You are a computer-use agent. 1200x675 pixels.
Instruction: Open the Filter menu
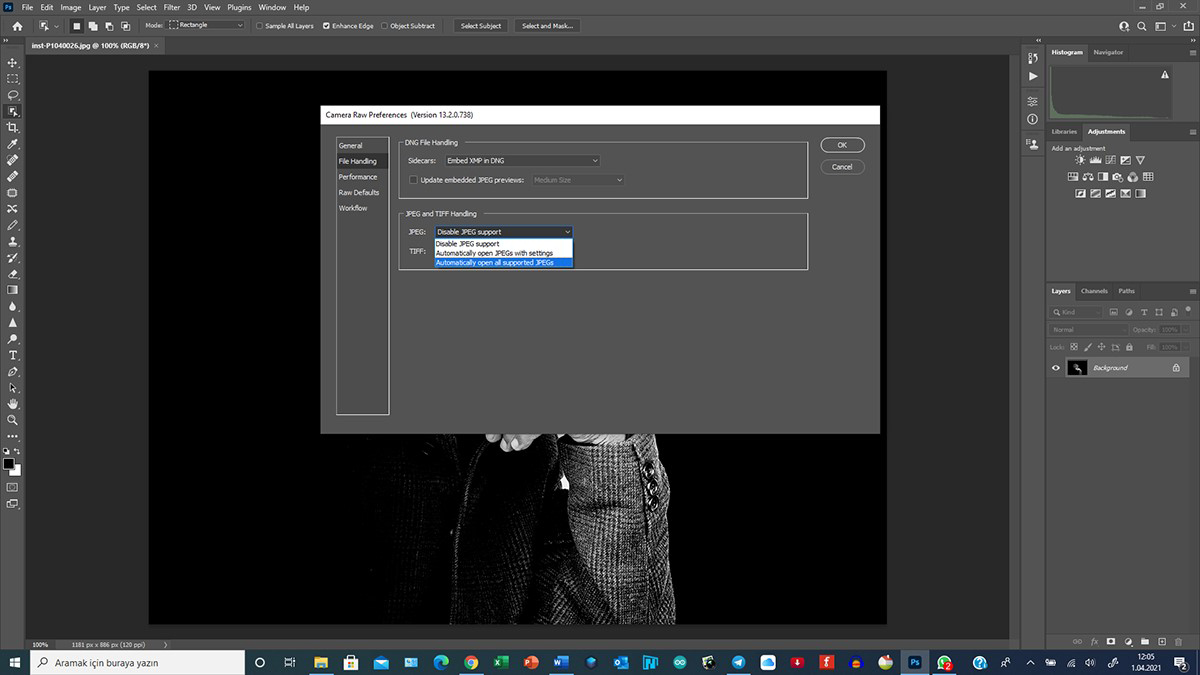coord(172,7)
